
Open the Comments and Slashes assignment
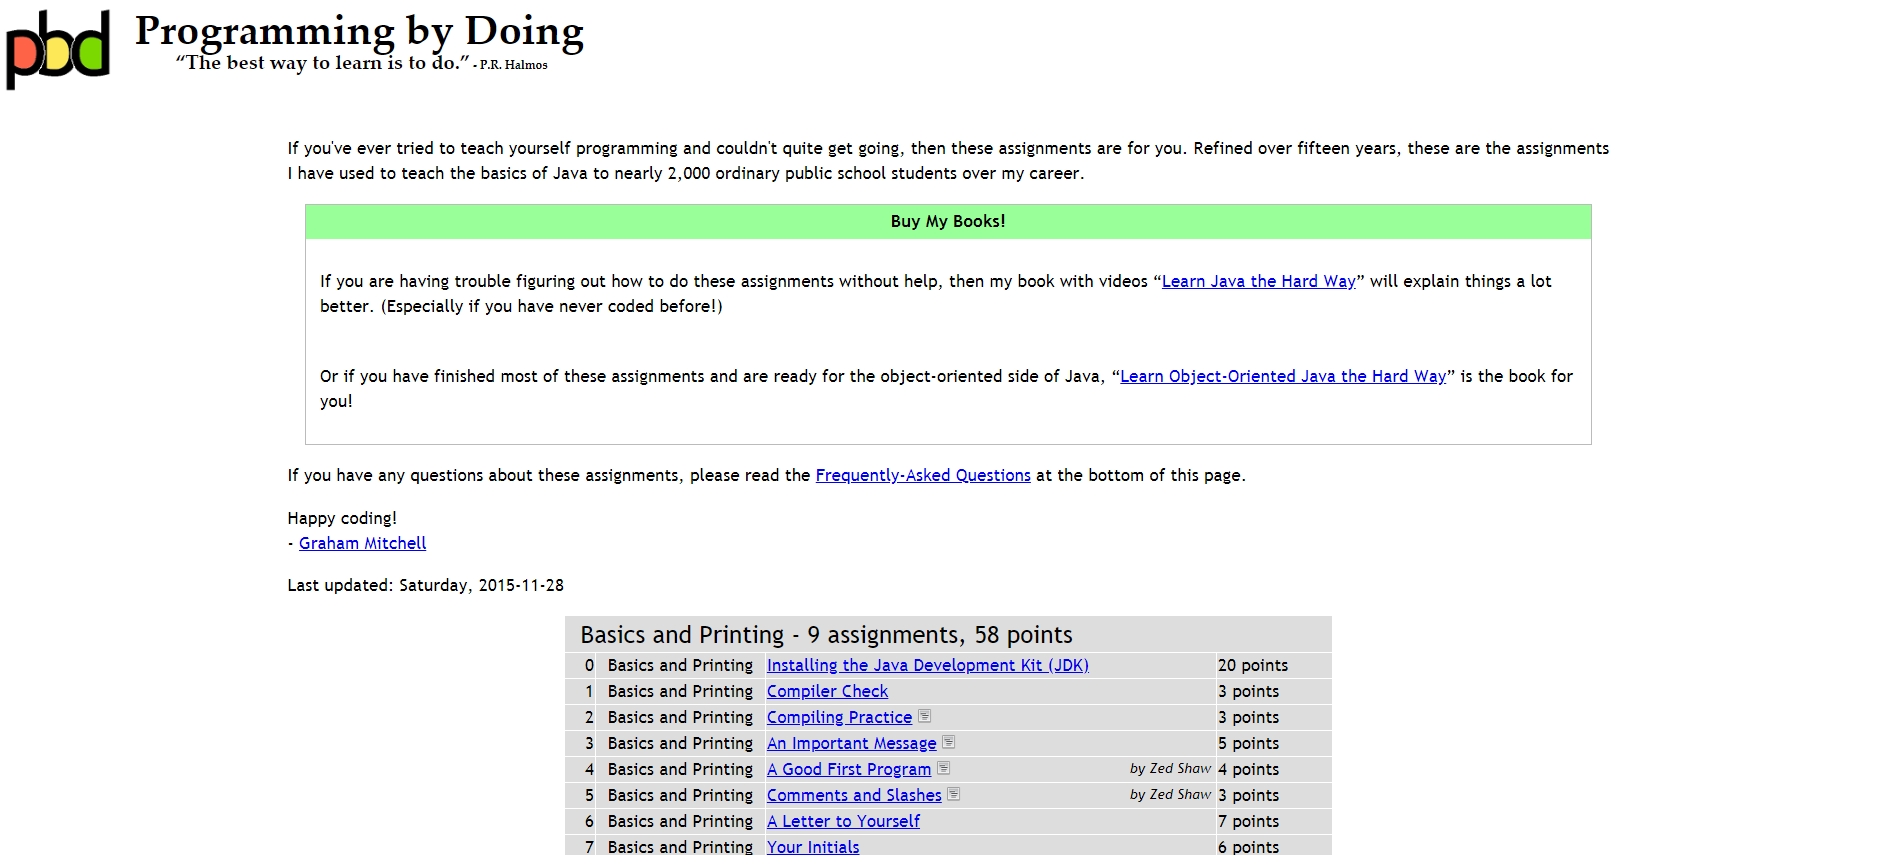click(x=854, y=795)
